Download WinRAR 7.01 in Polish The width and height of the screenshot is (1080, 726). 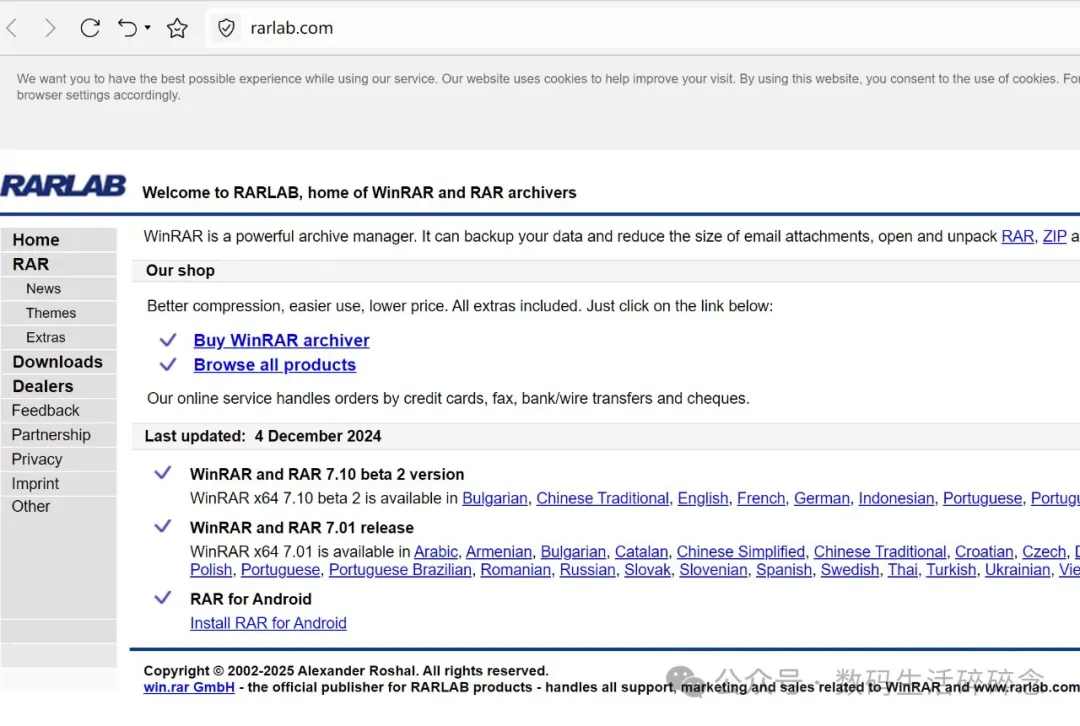(211, 570)
